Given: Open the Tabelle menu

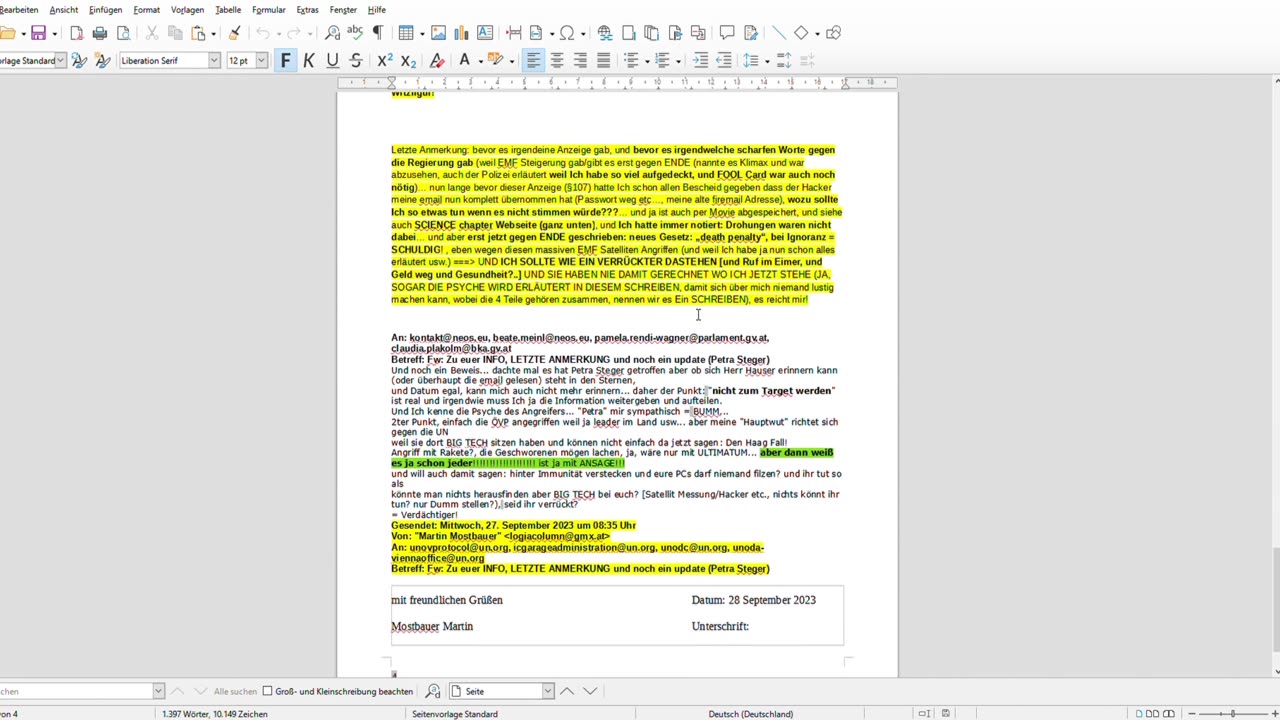Looking at the screenshot, I should (228, 10).
